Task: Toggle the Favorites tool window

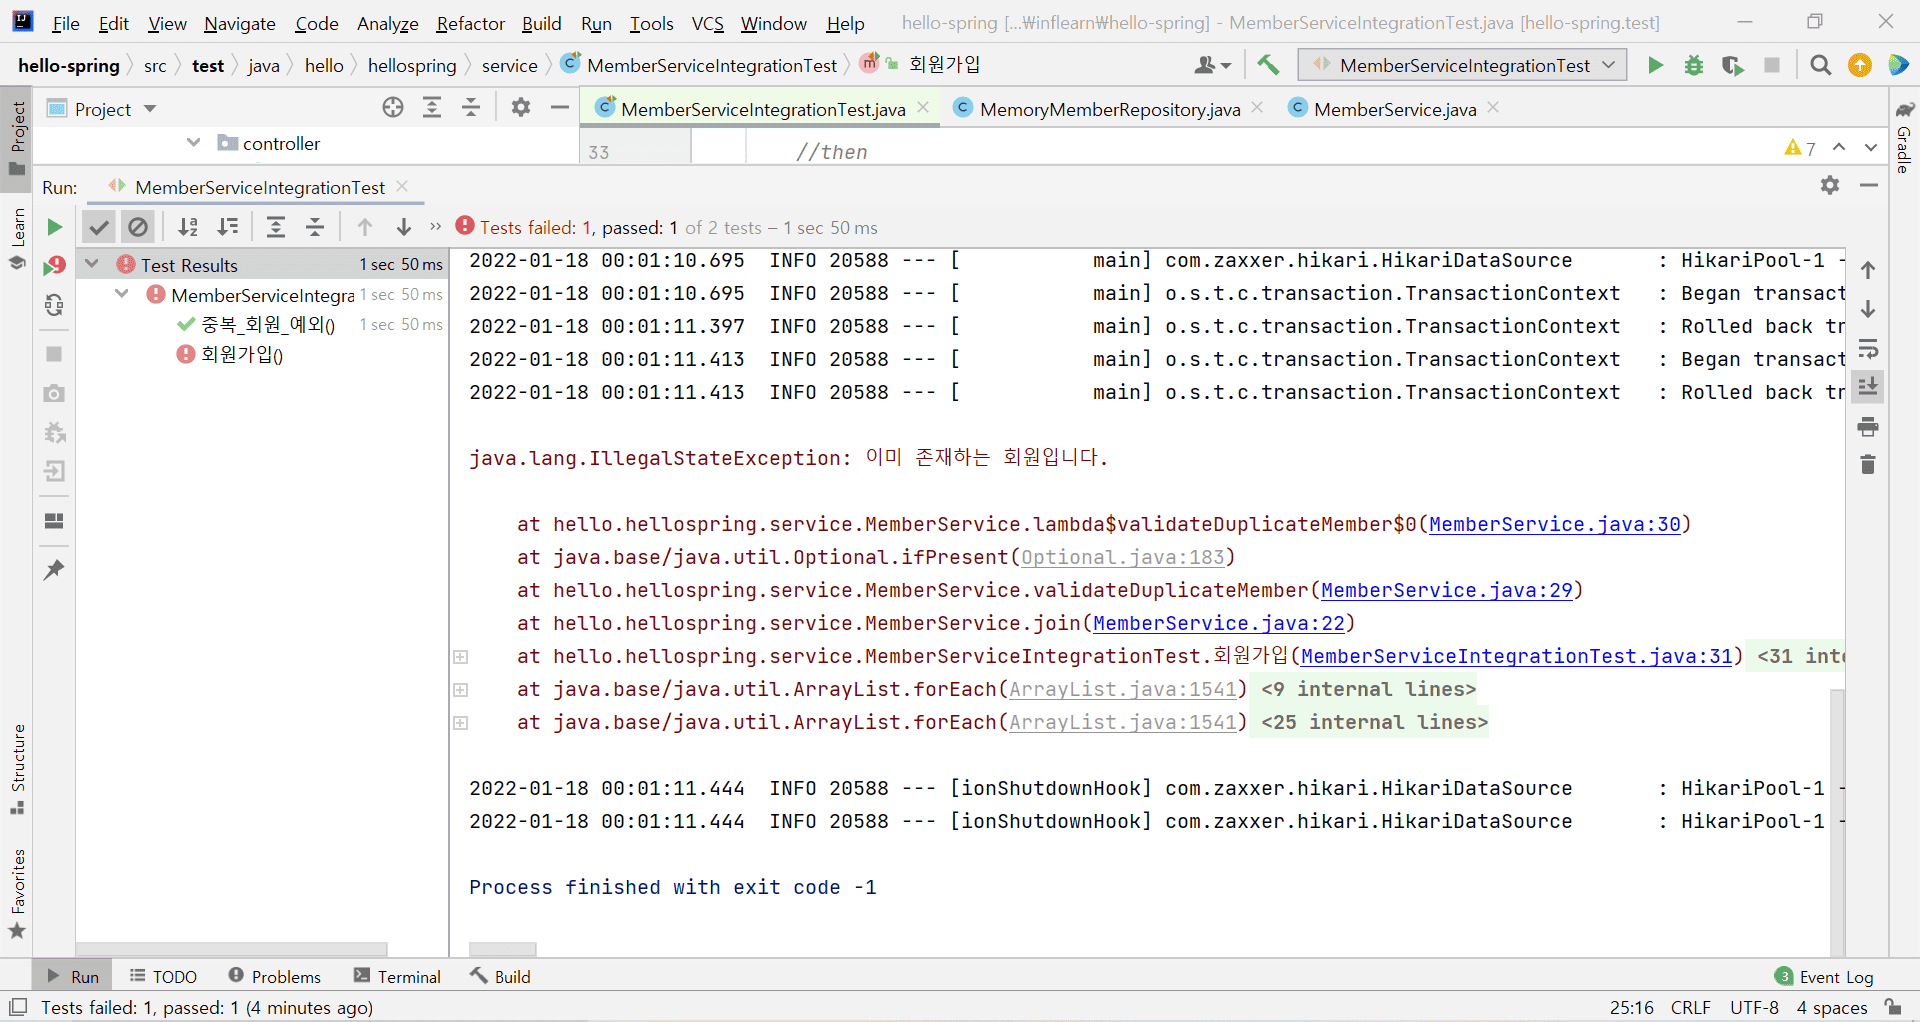Action: coord(17,893)
